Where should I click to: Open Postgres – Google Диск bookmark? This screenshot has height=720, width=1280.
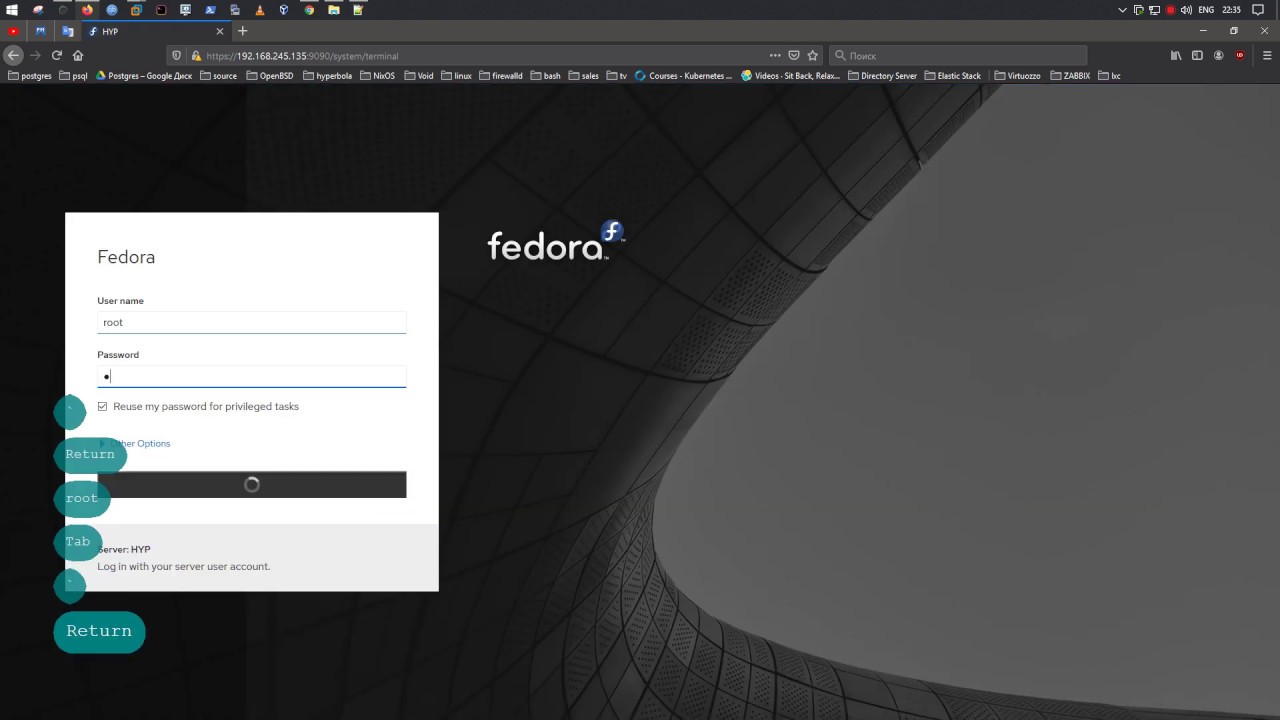click(x=144, y=76)
